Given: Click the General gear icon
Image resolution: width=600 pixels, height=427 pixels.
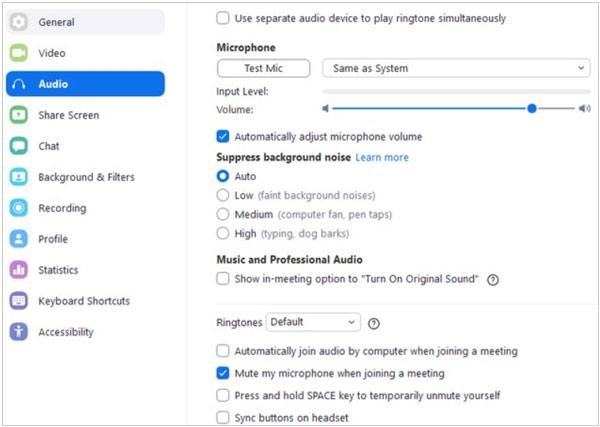Looking at the screenshot, I should click(x=18, y=22).
